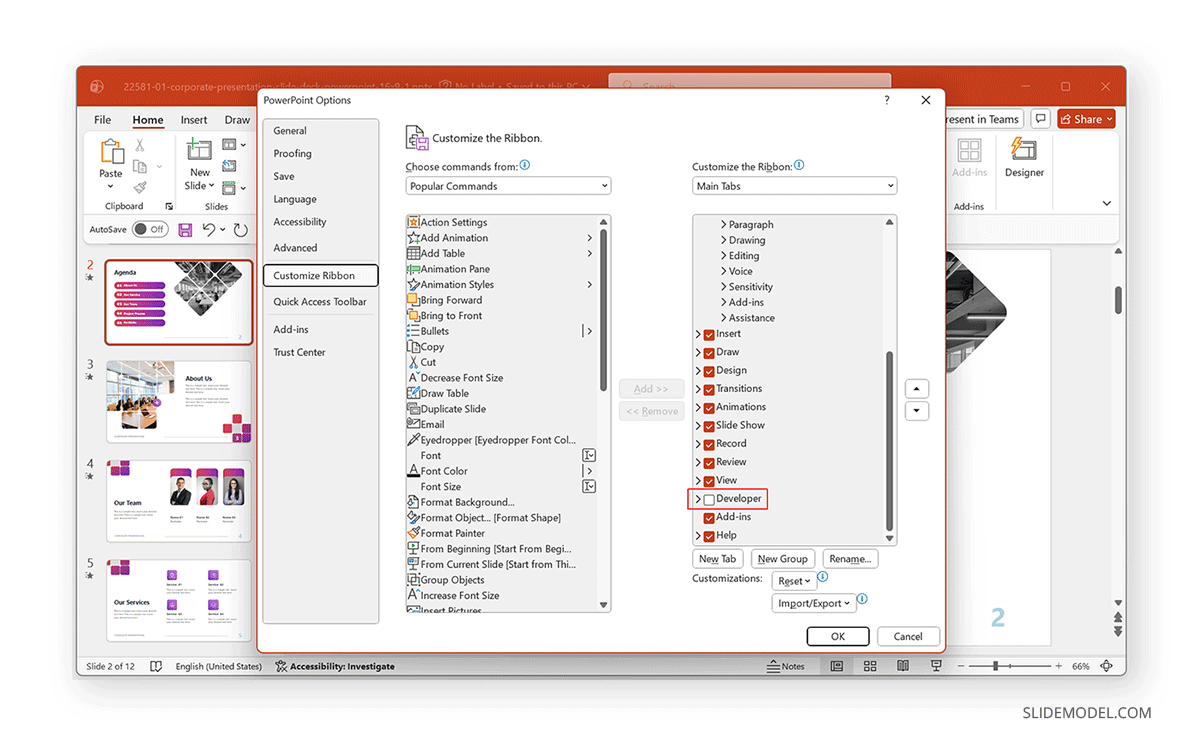This screenshot has width=1200, height=743.
Task: Expand the Review tab entry
Action: click(x=699, y=461)
